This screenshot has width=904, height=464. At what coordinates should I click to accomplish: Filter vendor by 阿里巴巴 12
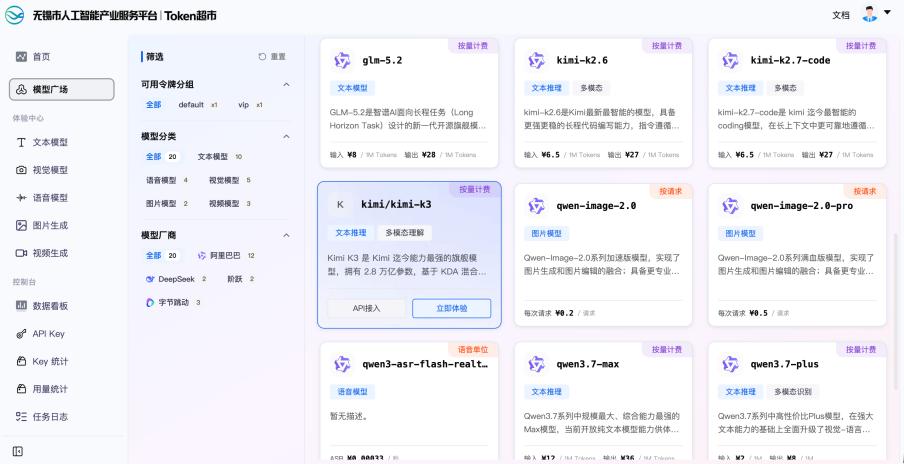click(226, 255)
